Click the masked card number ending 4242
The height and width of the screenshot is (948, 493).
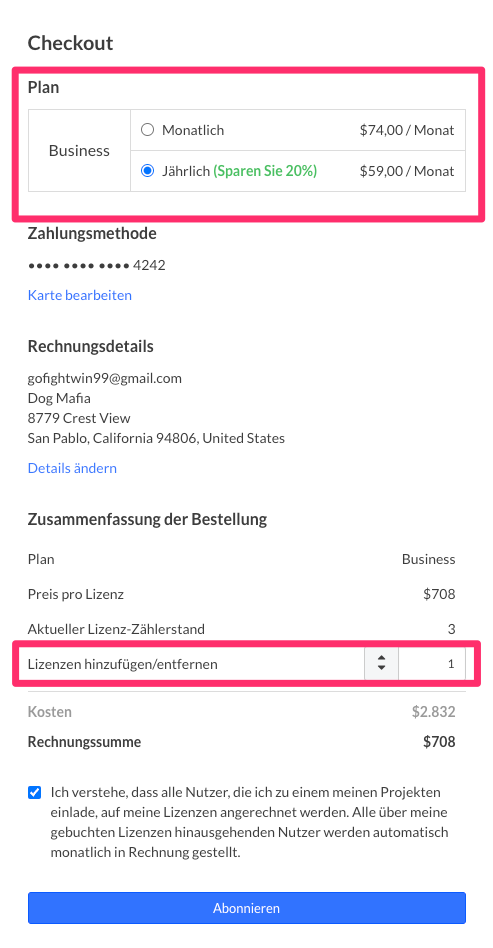(x=97, y=265)
